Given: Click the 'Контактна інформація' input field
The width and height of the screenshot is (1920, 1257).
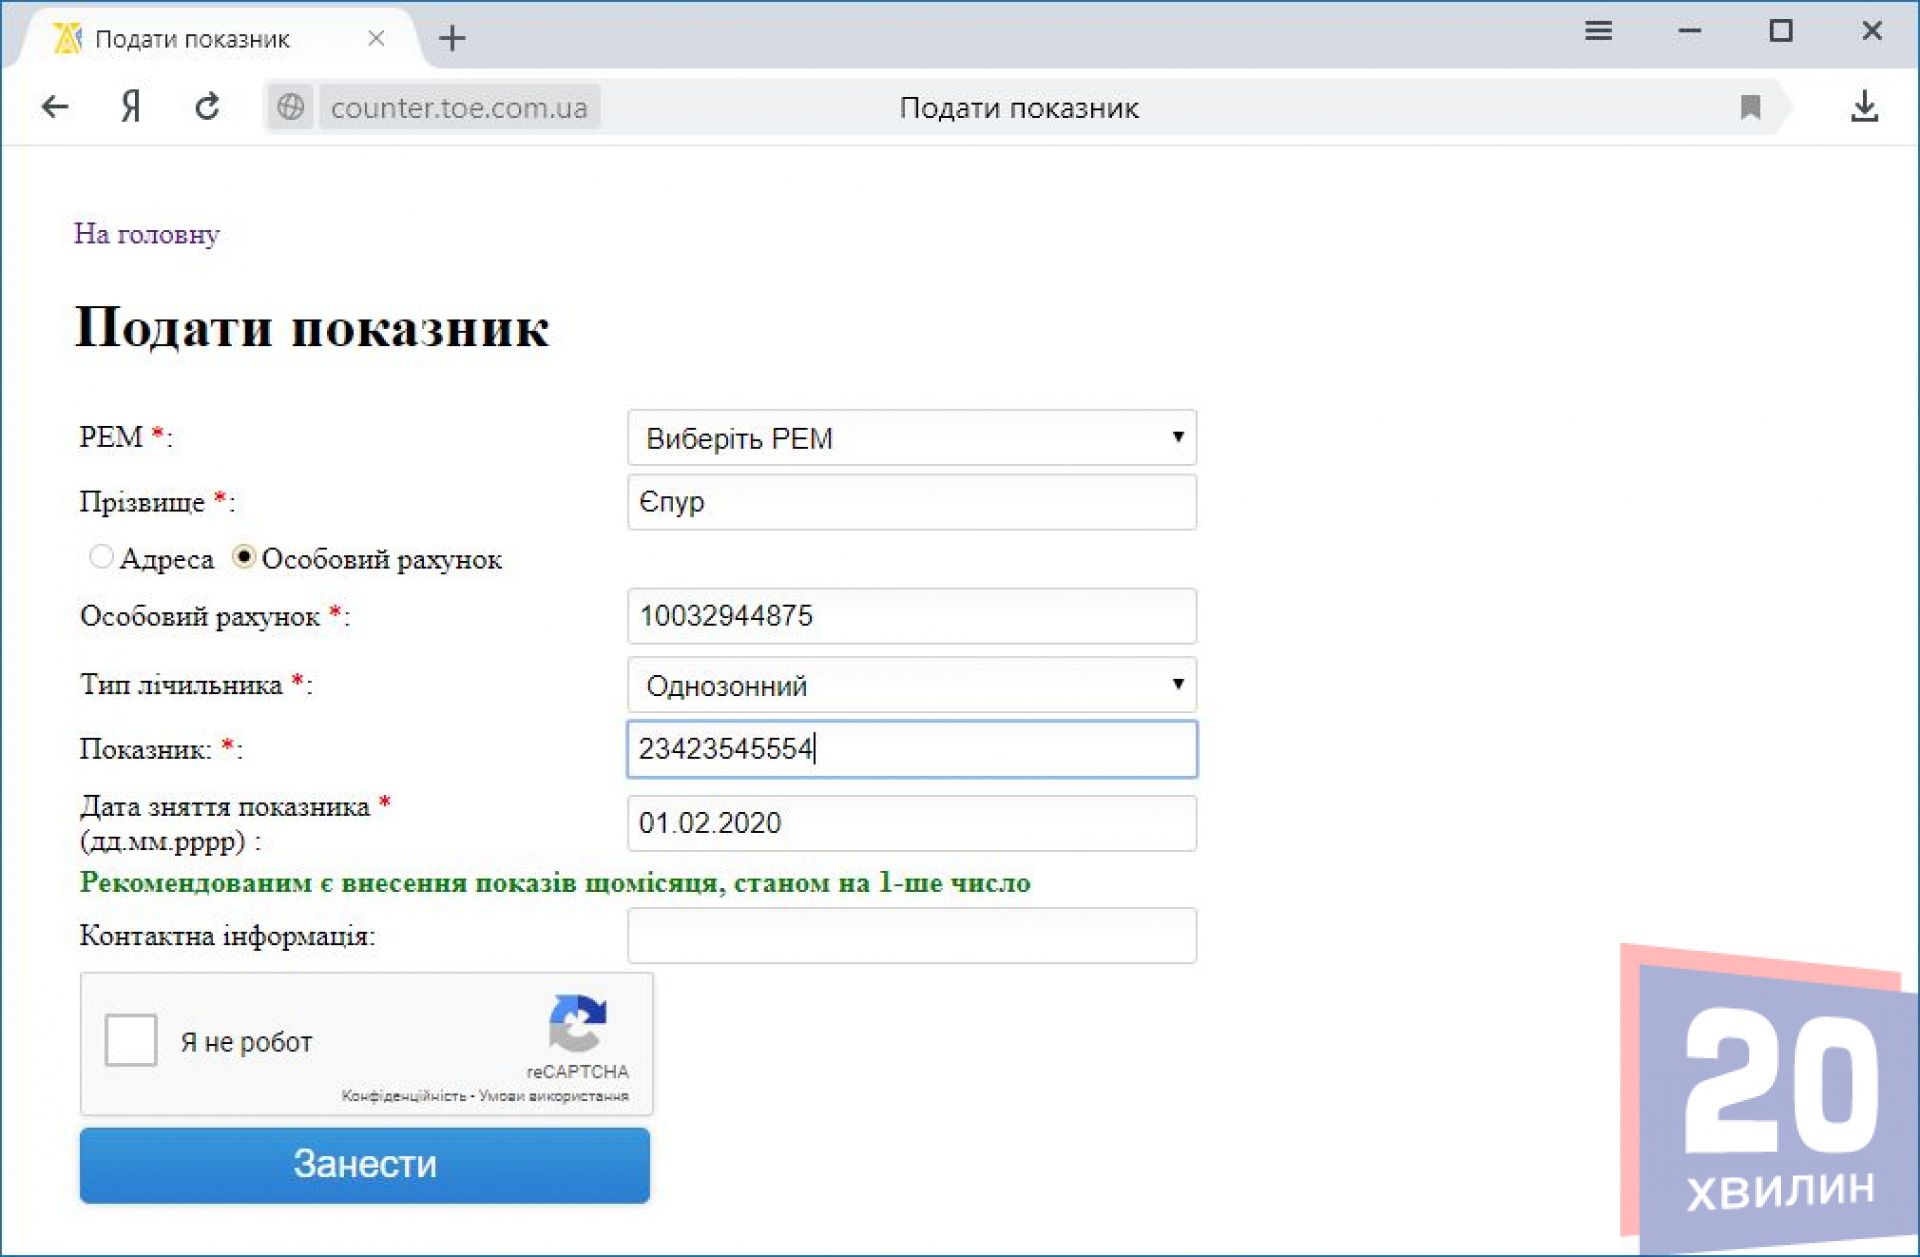Looking at the screenshot, I should pyautogui.click(x=911, y=935).
